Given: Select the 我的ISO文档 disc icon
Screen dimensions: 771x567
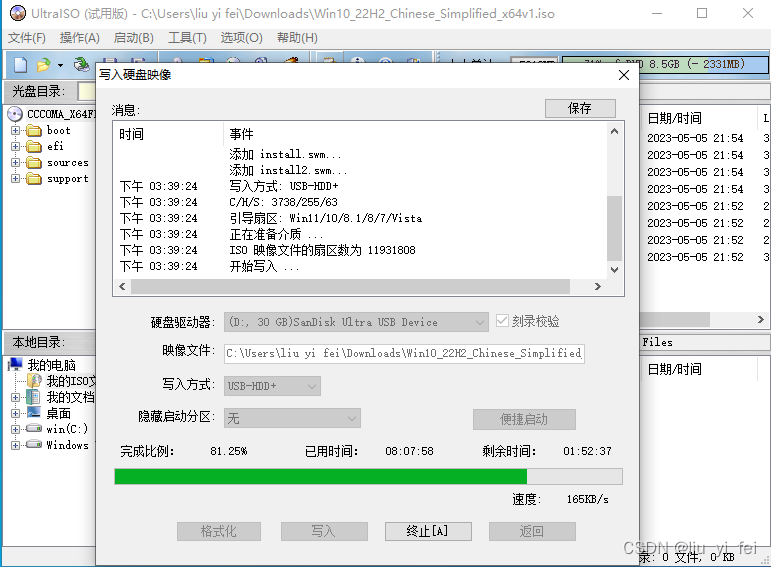Looking at the screenshot, I should coord(34,381).
